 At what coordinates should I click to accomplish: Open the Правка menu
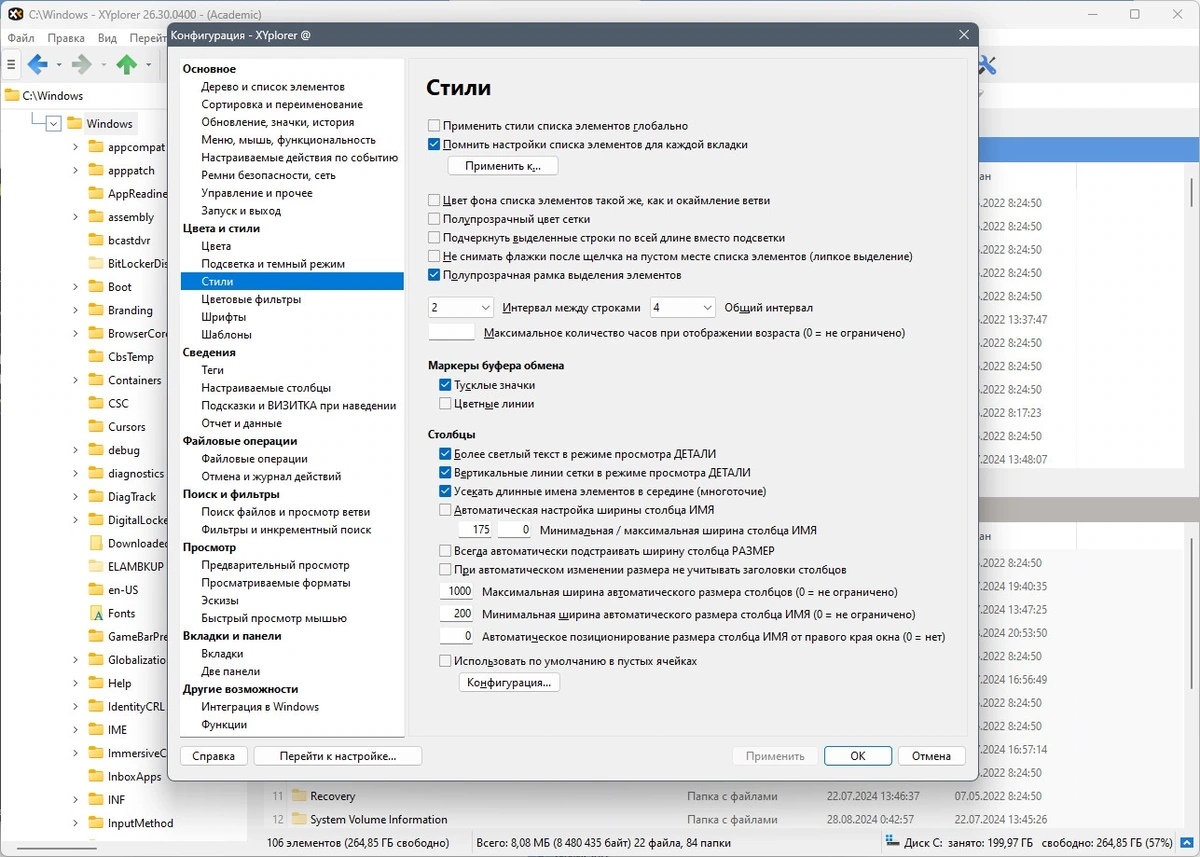tap(66, 38)
